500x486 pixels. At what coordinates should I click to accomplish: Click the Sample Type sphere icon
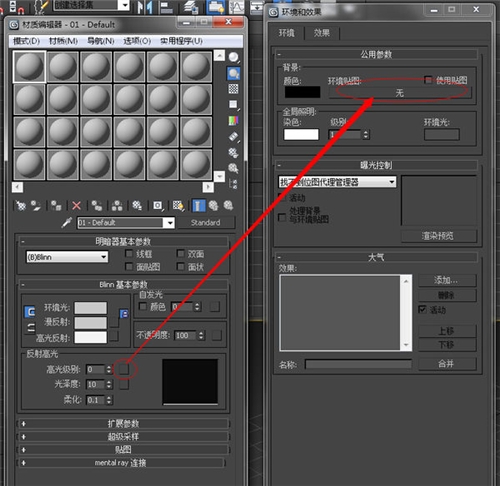pyautogui.click(x=234, y=57)
